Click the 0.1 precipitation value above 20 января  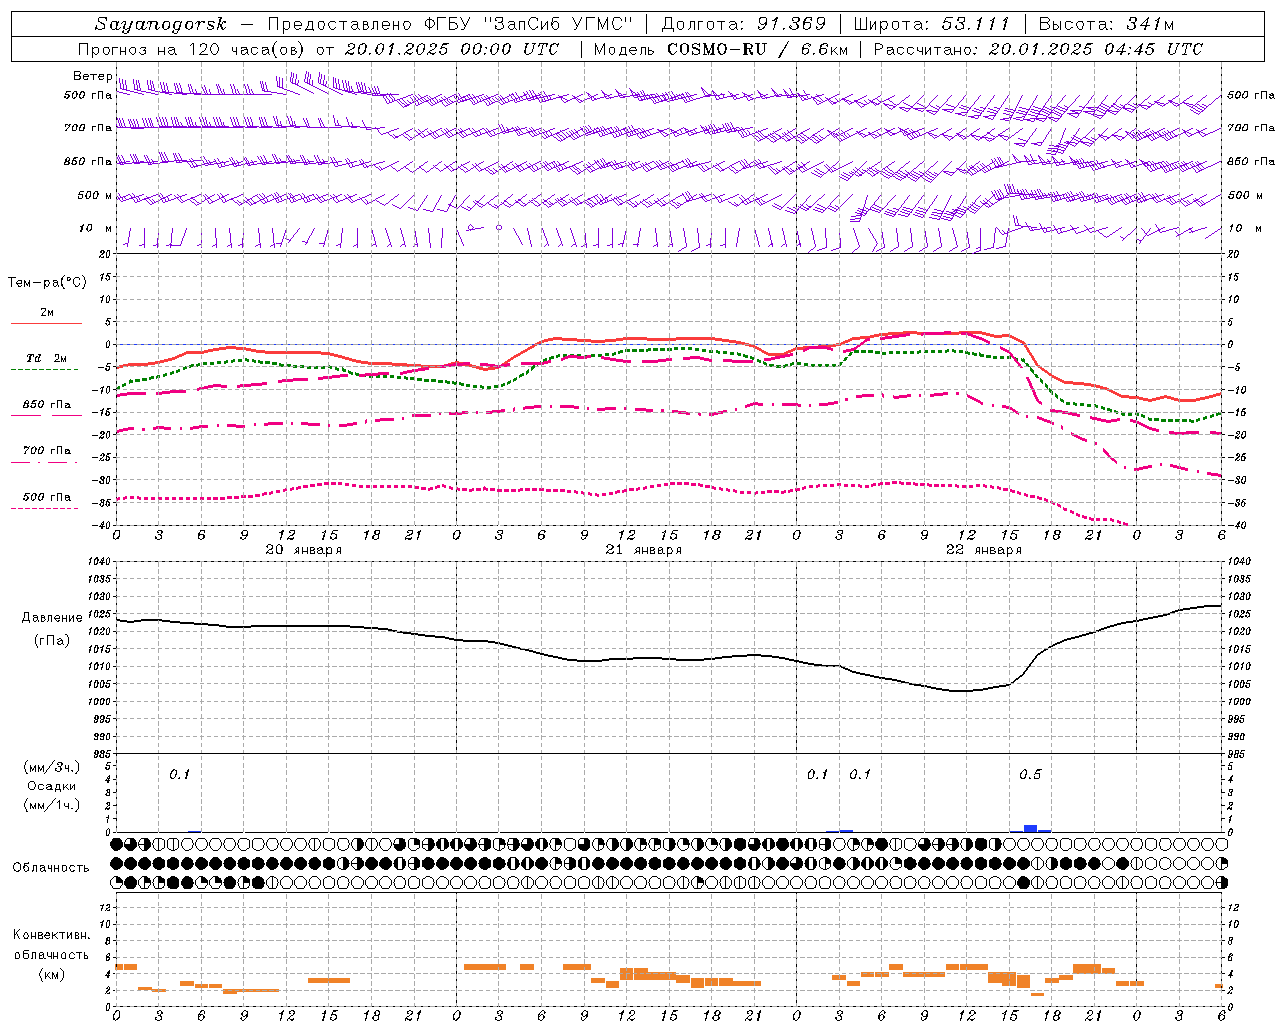pos(179,774)
